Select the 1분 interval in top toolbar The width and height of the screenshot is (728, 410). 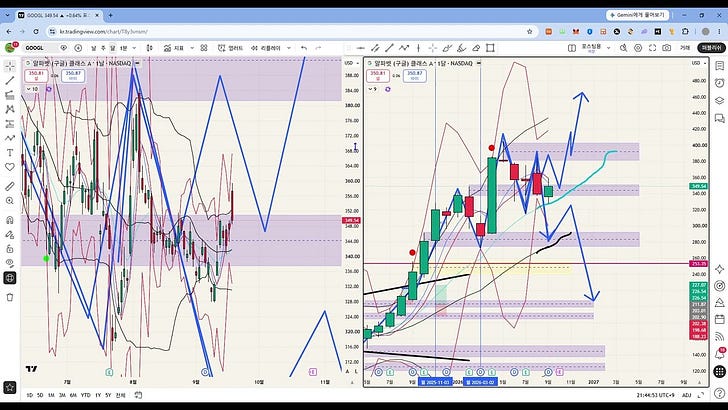click(124, 48)
